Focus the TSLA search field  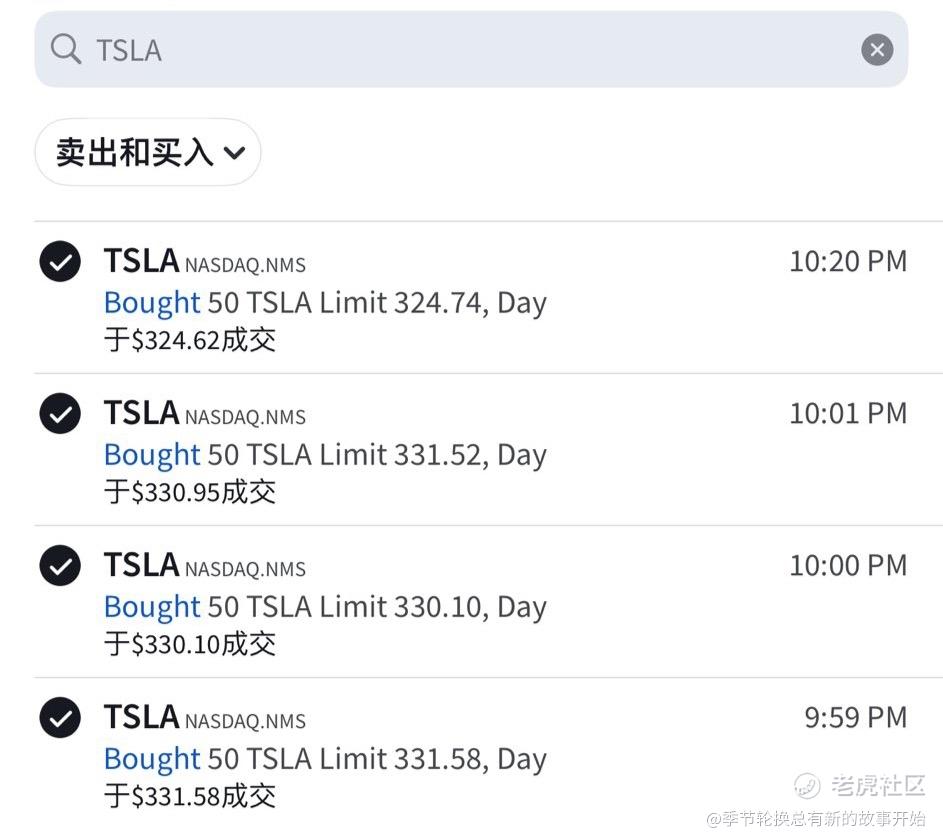click(470, 49)
